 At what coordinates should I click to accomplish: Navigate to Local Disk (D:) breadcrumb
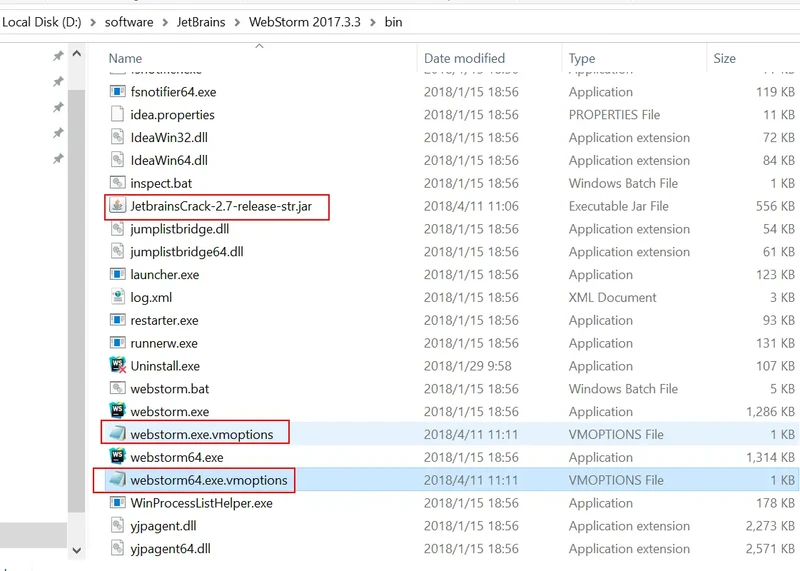coord(44,22)
